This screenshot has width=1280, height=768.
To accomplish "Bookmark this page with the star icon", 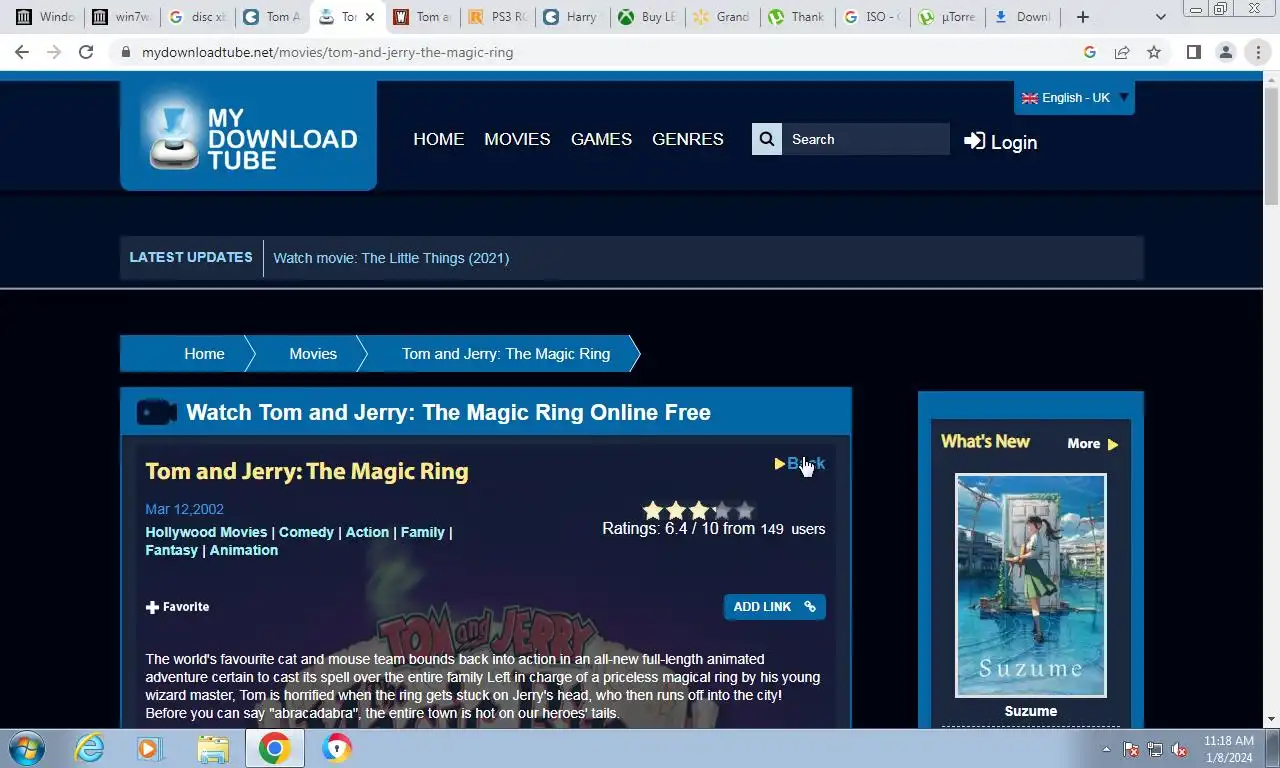I will tap(1154, 52).
